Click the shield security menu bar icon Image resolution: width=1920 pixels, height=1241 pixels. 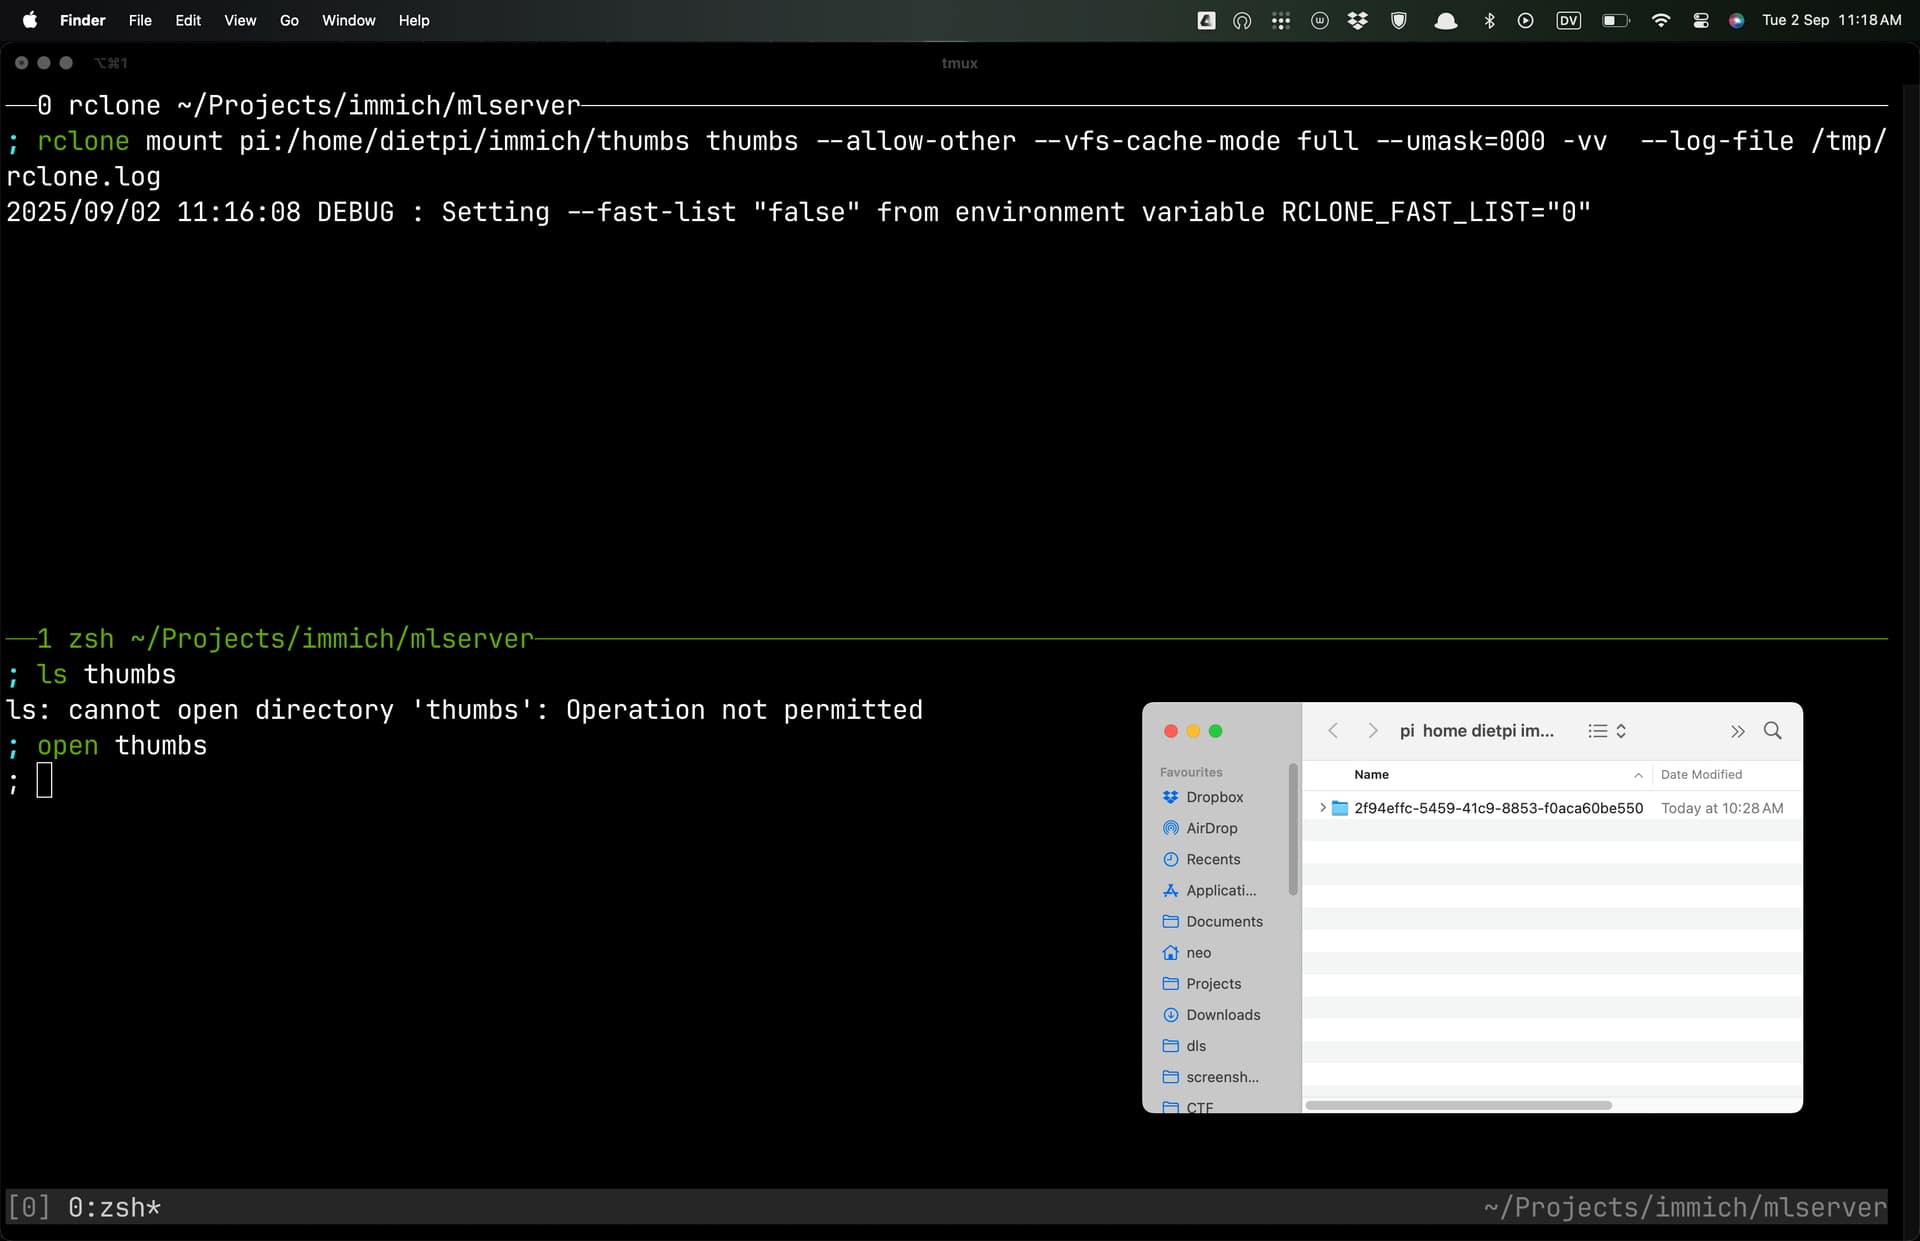[1399, 20]
